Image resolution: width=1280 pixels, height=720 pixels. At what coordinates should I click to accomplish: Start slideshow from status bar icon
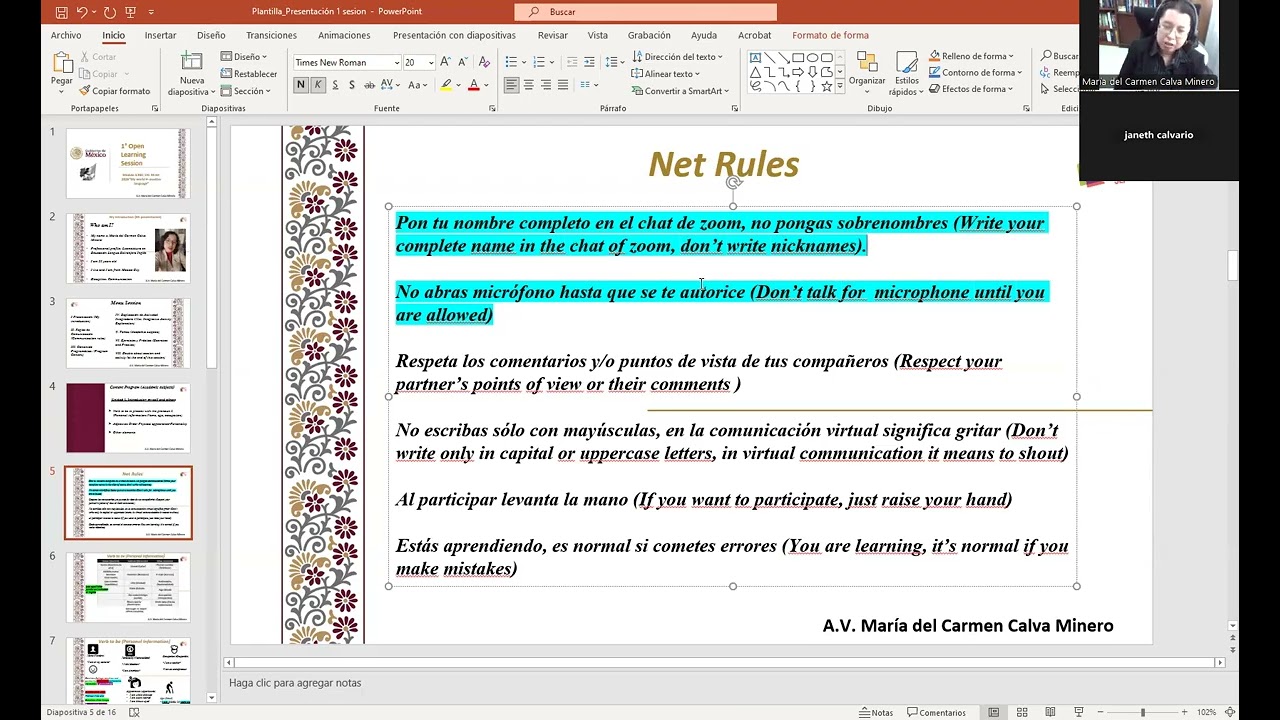(1078, 712)
